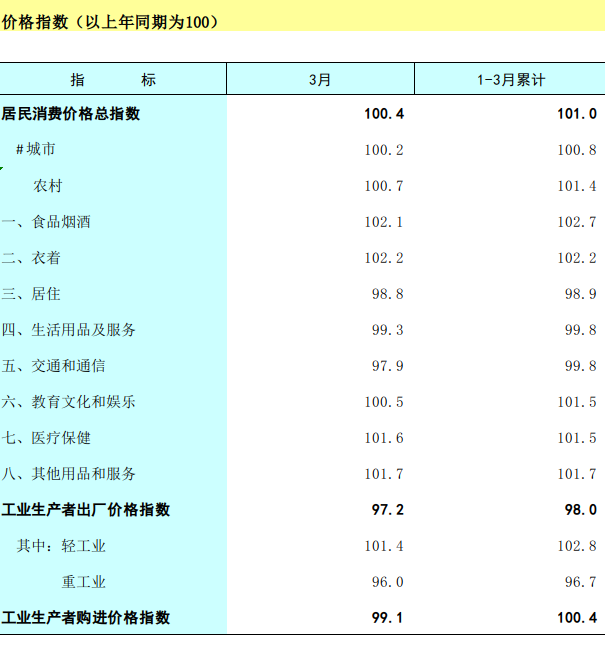The width and height of the screenshot is (605, 646).
Task: Select the 3月 value for 工业生产者购进价格指数
Action: (x=387, y=618)
